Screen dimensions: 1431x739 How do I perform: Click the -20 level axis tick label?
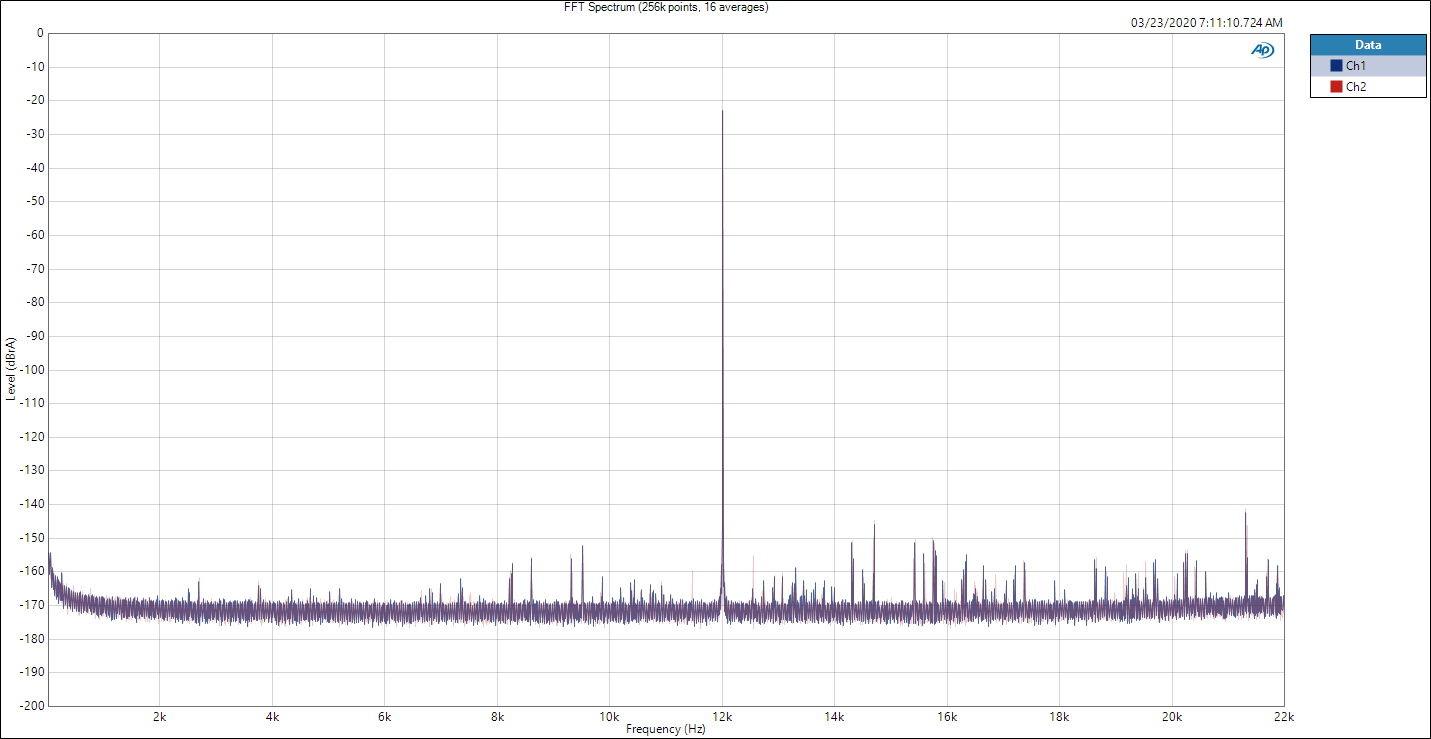coord(36,100)
